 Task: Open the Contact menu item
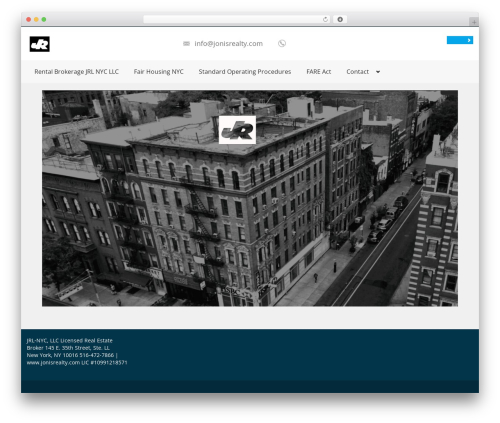pyautogui.click(x=358, y=72)
